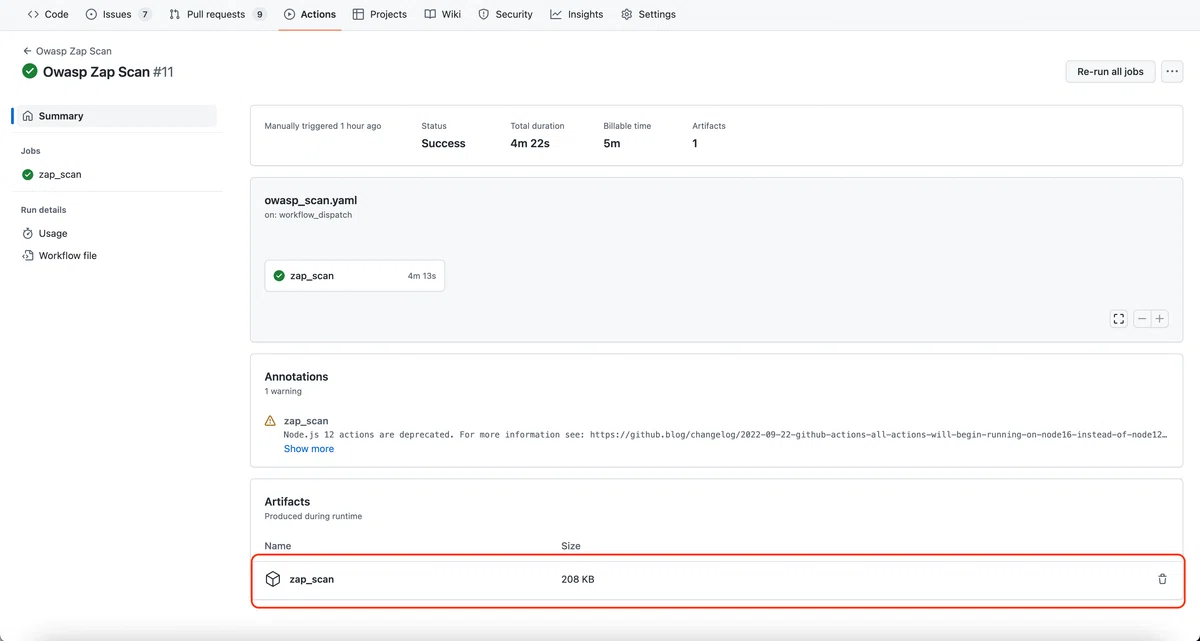Click the Projects table icon
The image size is (1200, 641).
[359, 14]
